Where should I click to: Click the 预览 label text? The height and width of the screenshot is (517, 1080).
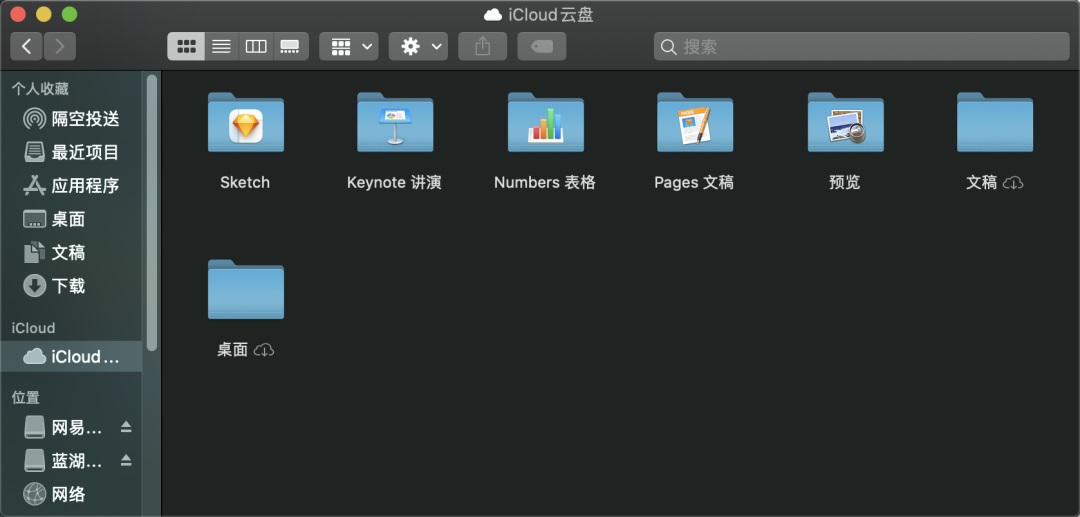[x=845, y=182]
